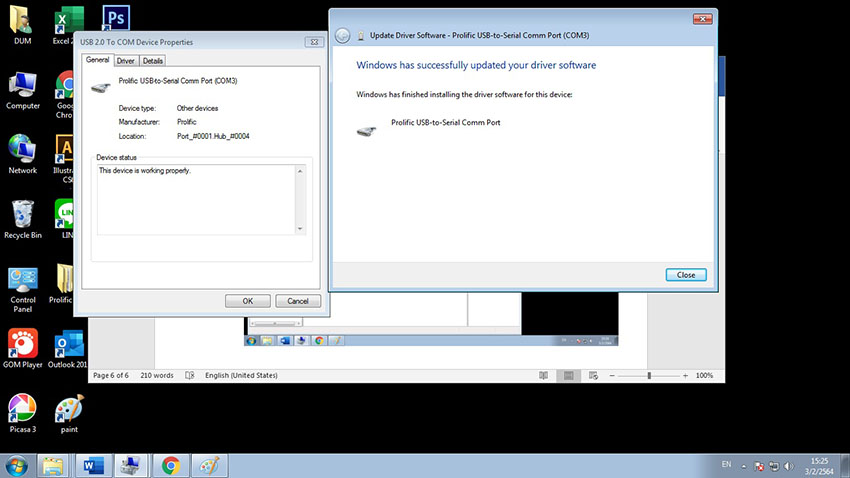Image resolution: width=850 pixels, height=478 pixels.
Task: Switch to Paint in the taskbar
Action: click(210, 466)
